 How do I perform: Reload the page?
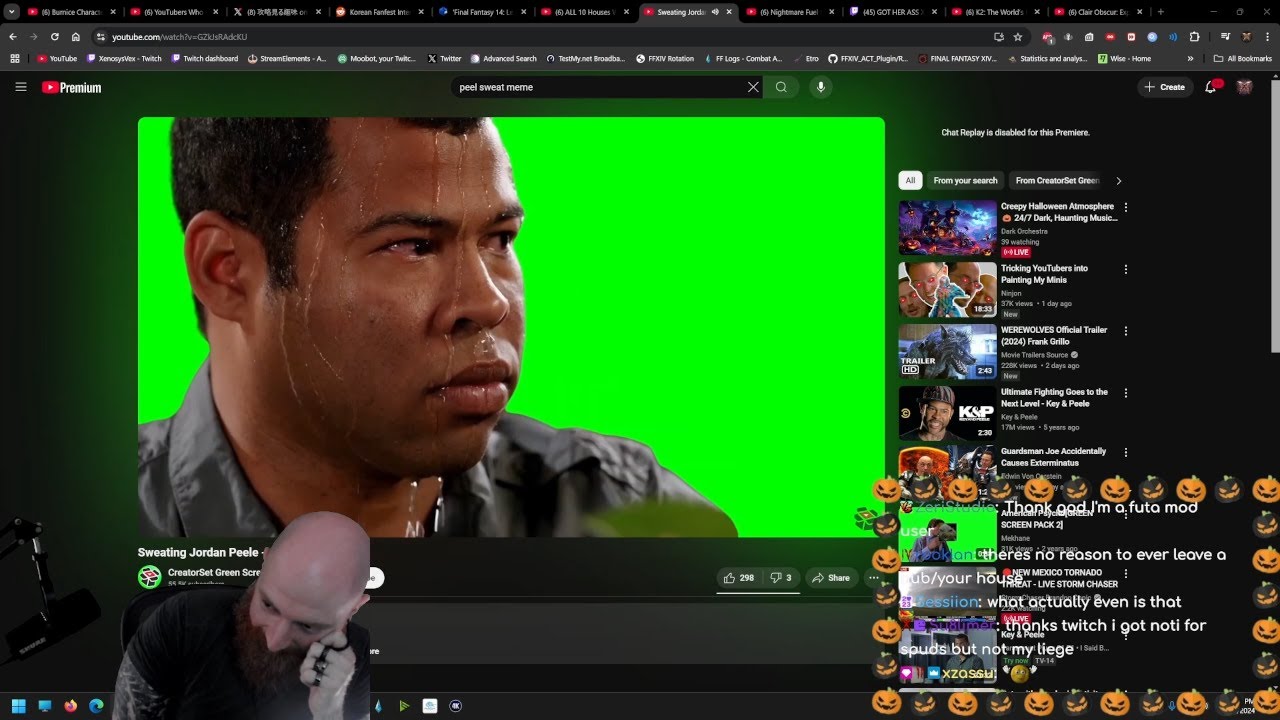coord(54,37)
